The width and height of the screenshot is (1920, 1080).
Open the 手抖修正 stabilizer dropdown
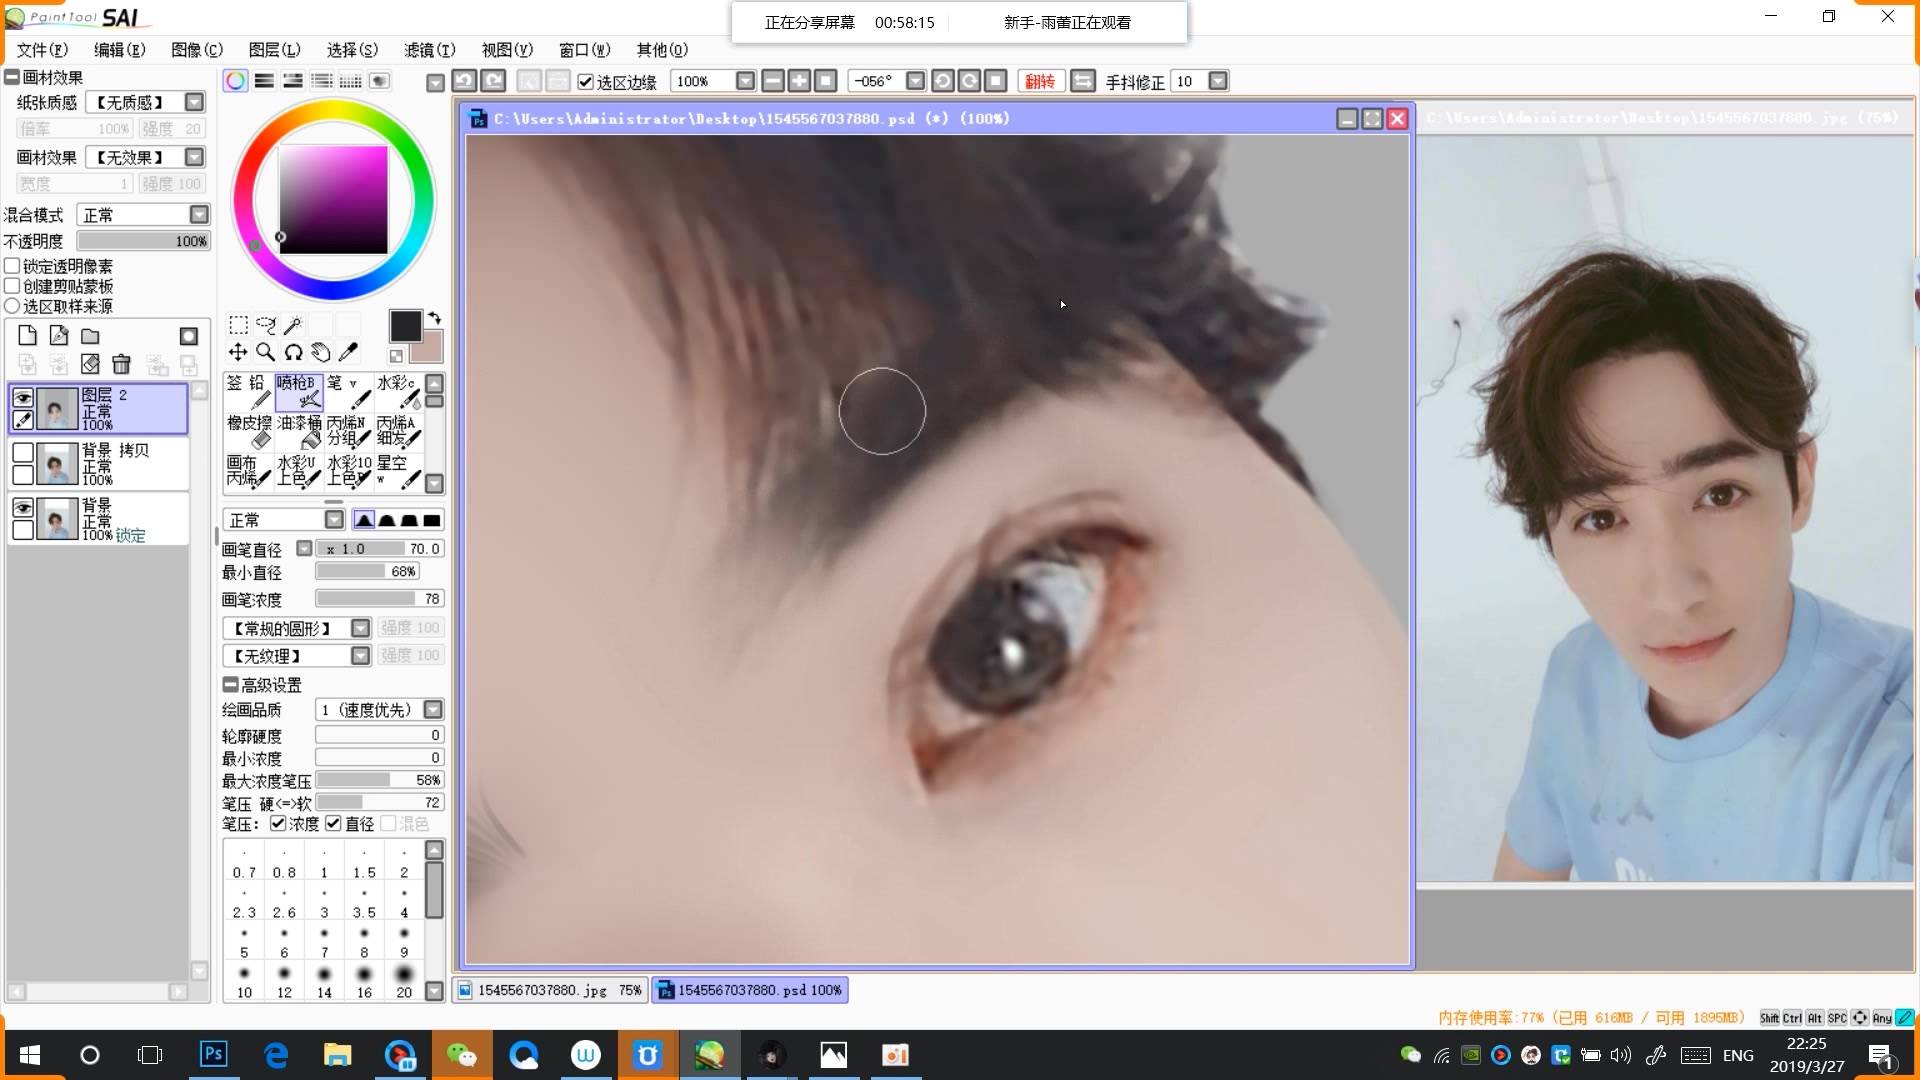pyautogui.click(x=1217, y=81)
